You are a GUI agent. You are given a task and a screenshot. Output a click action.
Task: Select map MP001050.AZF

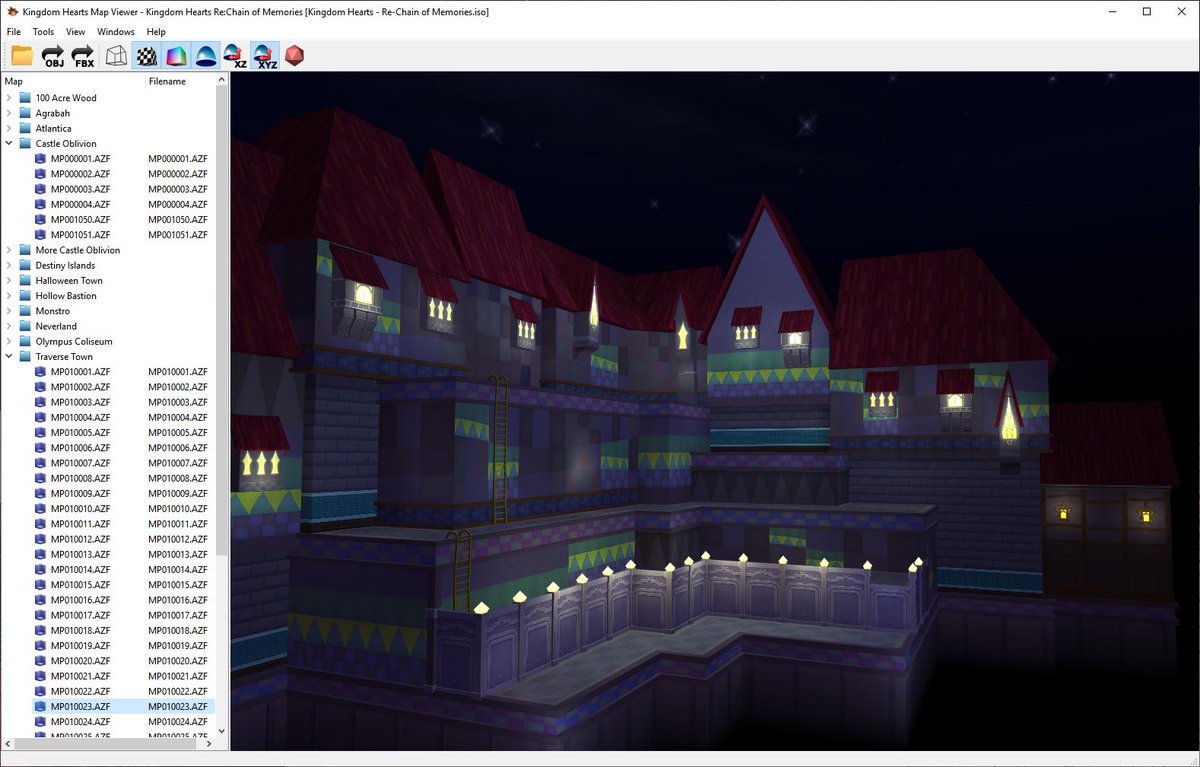click(80, 219)
